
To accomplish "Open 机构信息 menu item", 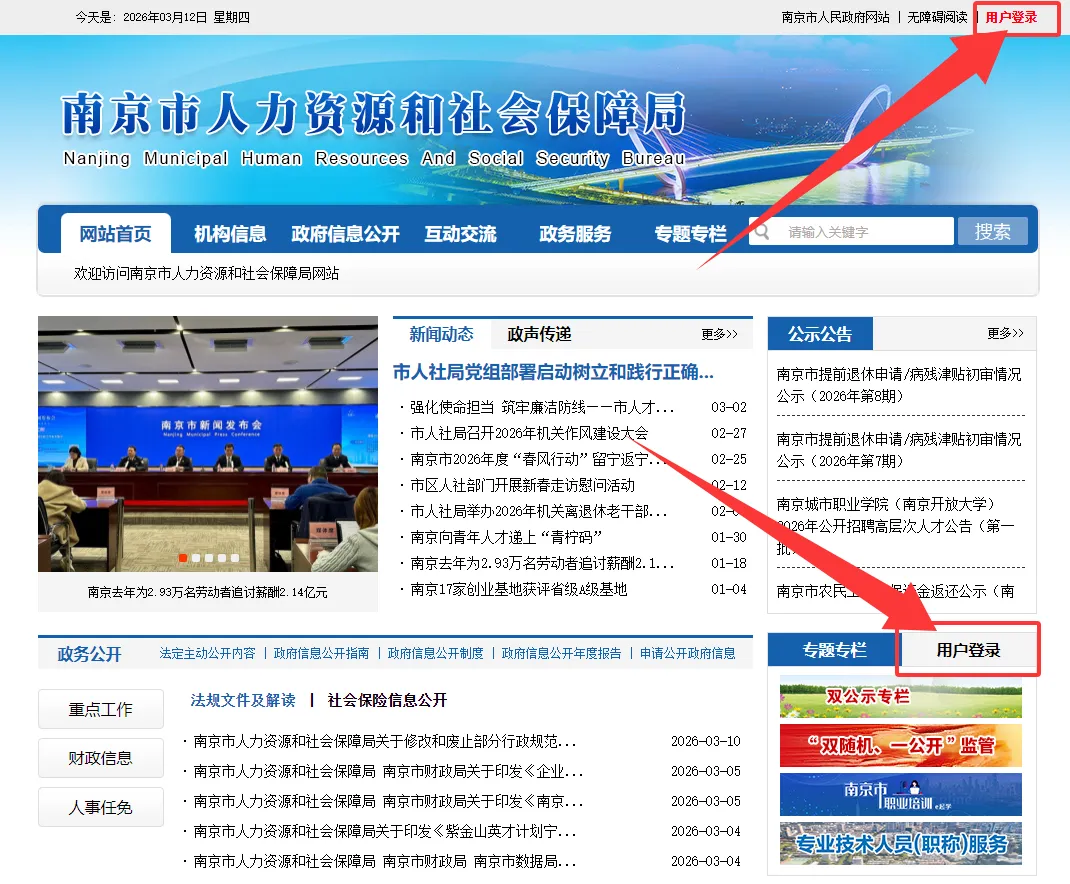I will [230, 233].
